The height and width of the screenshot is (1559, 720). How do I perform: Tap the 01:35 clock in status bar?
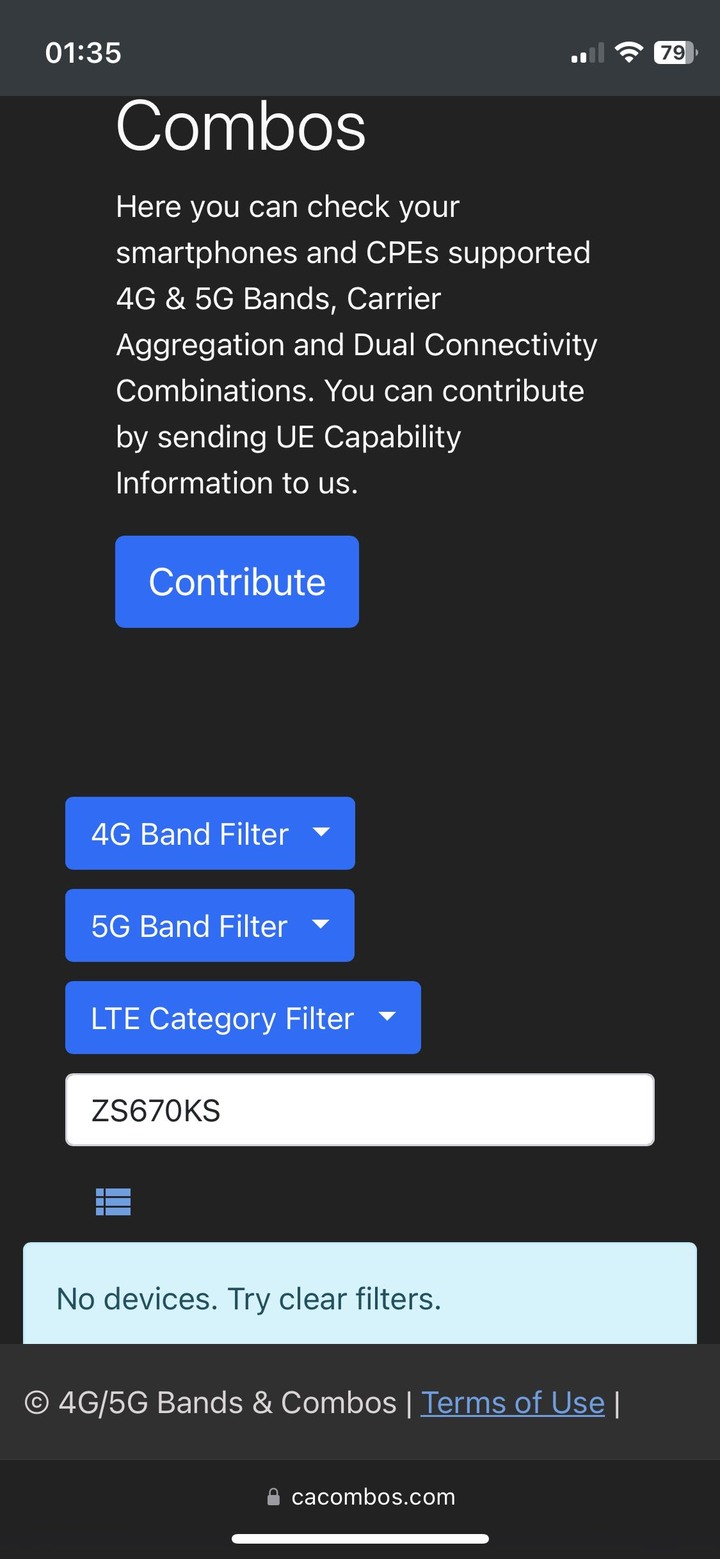pyautogui.click(x=83, y=53)
